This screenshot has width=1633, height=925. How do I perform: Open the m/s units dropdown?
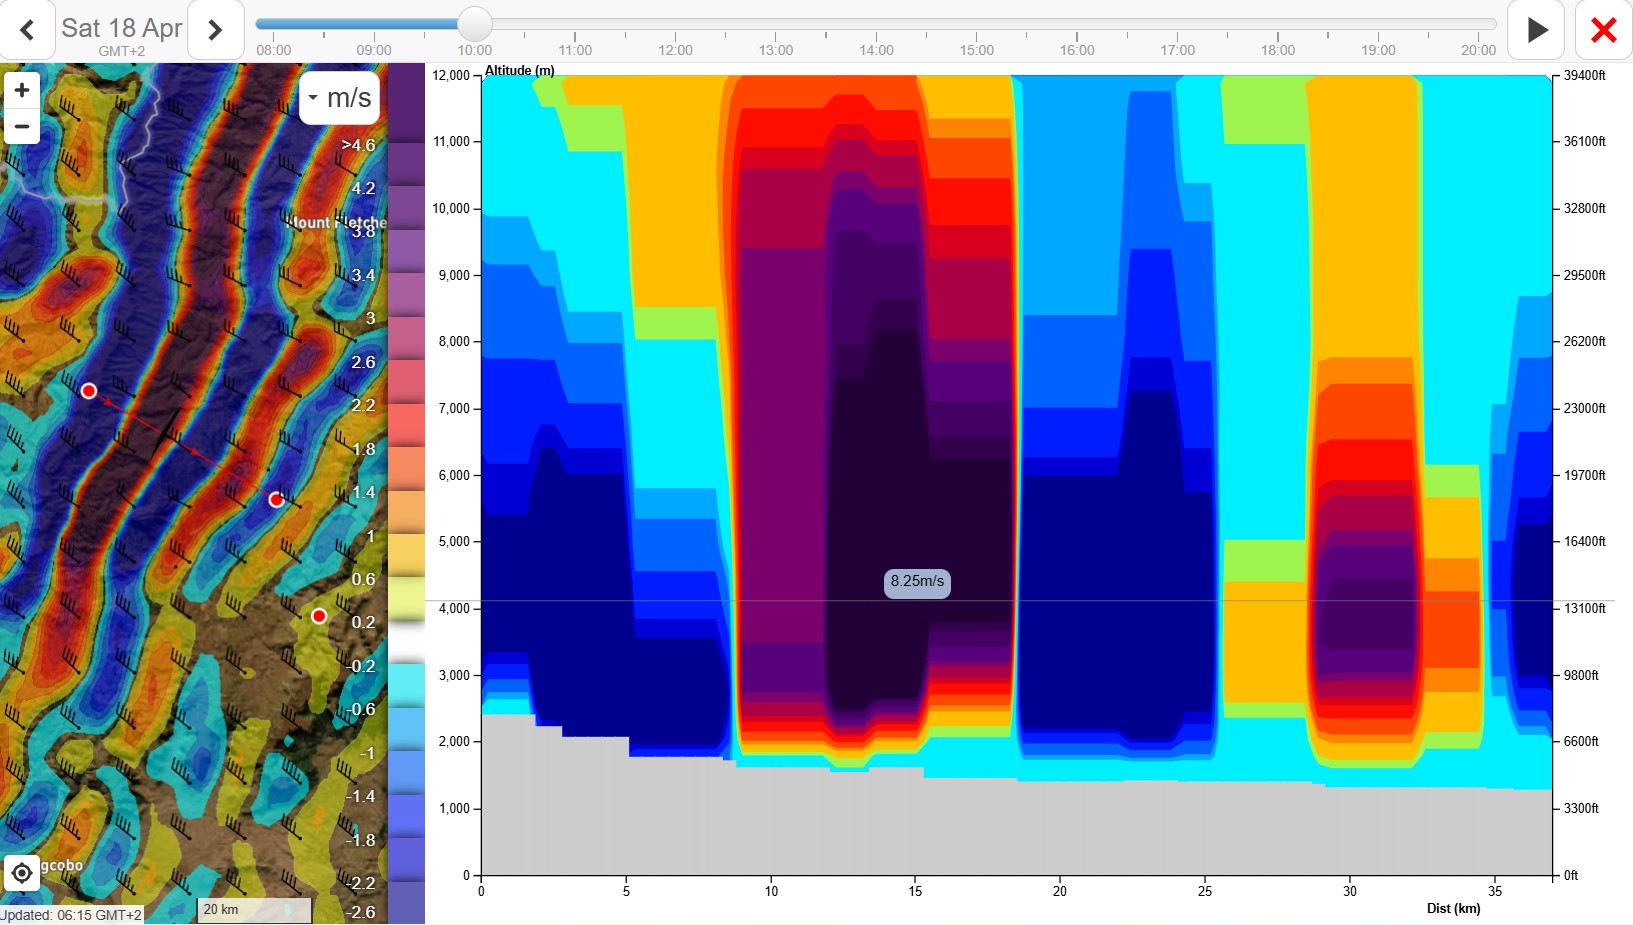pos(339,98)
